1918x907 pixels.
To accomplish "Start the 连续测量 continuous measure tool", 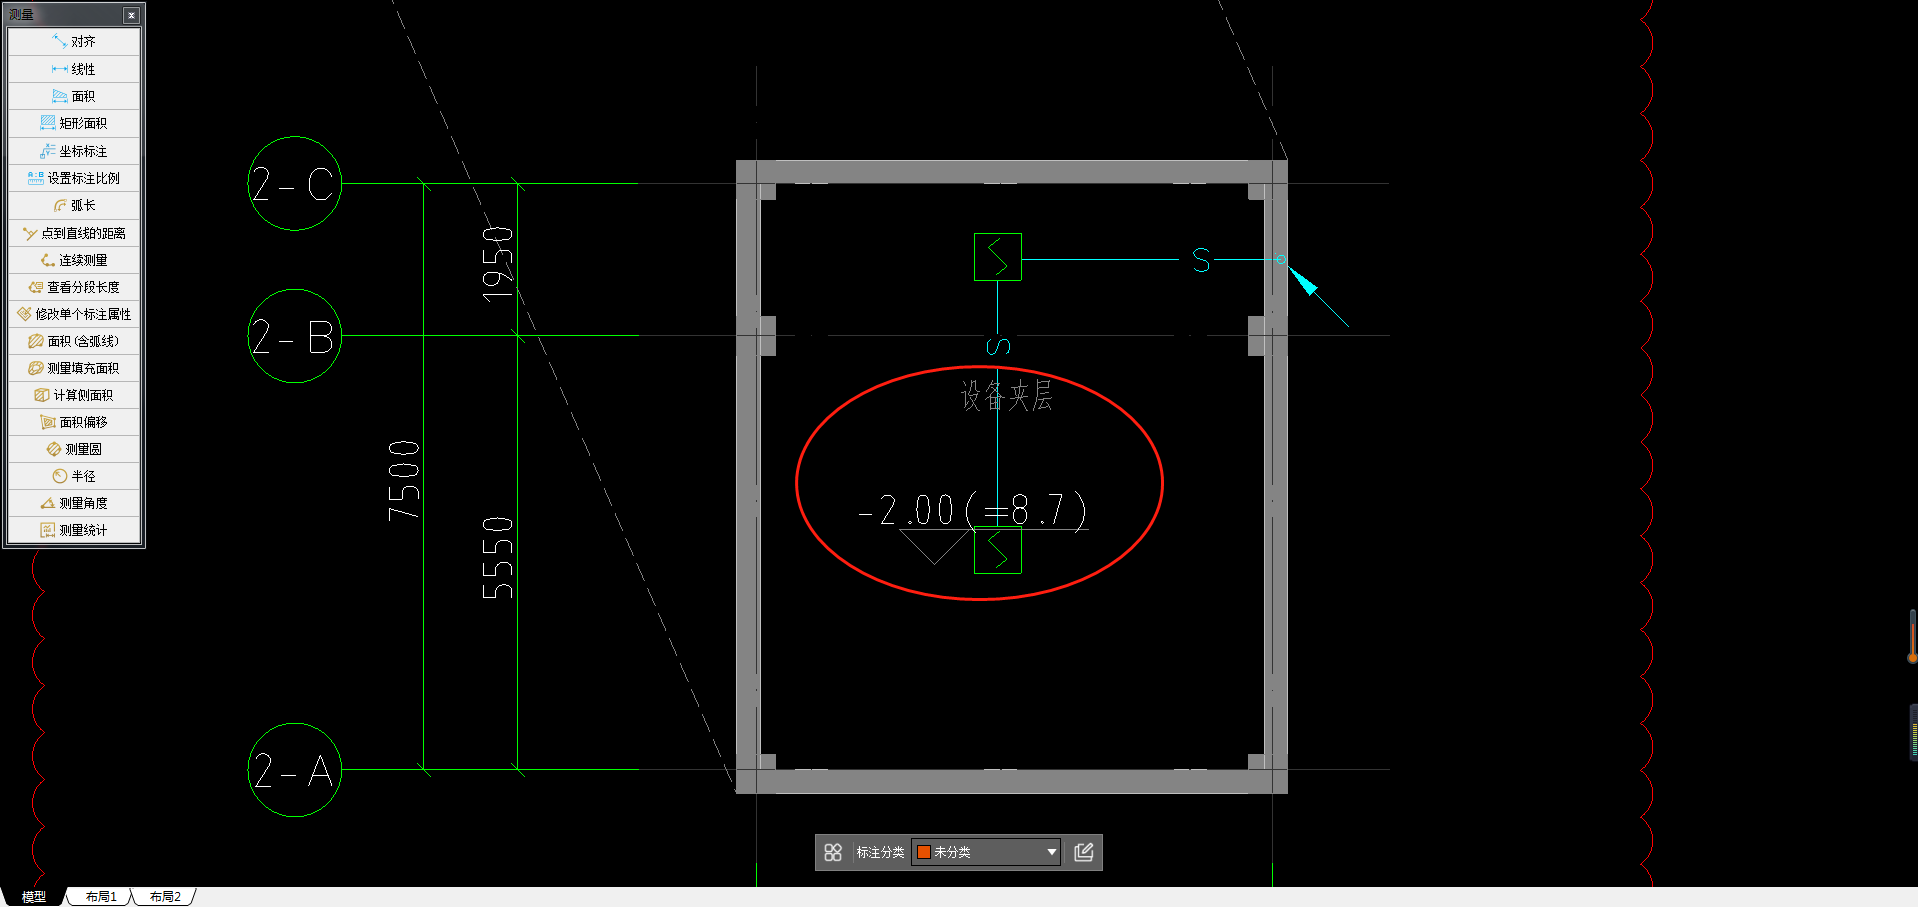I will [x=74, y=260].
